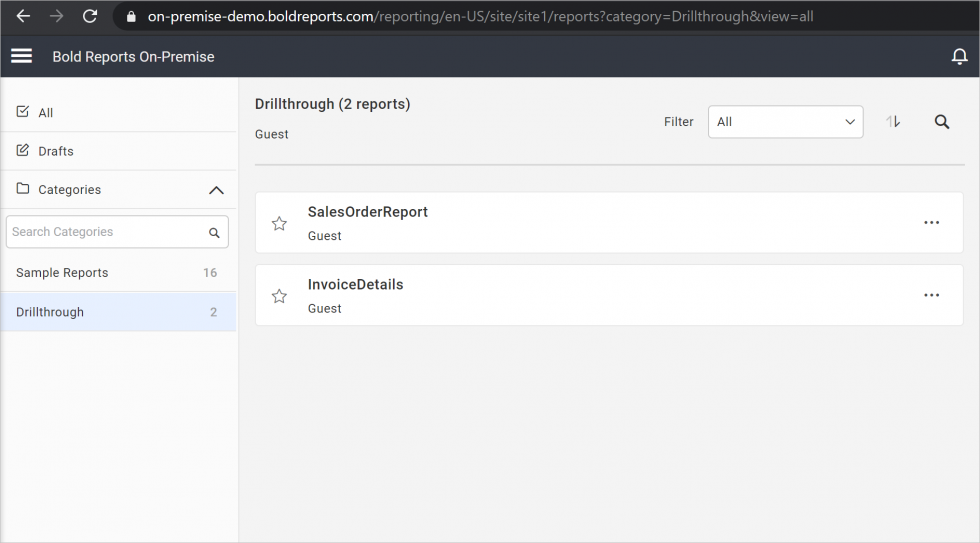
Task: Open the SalesOrderReport more options menu
Action: [x=931, y=222]
